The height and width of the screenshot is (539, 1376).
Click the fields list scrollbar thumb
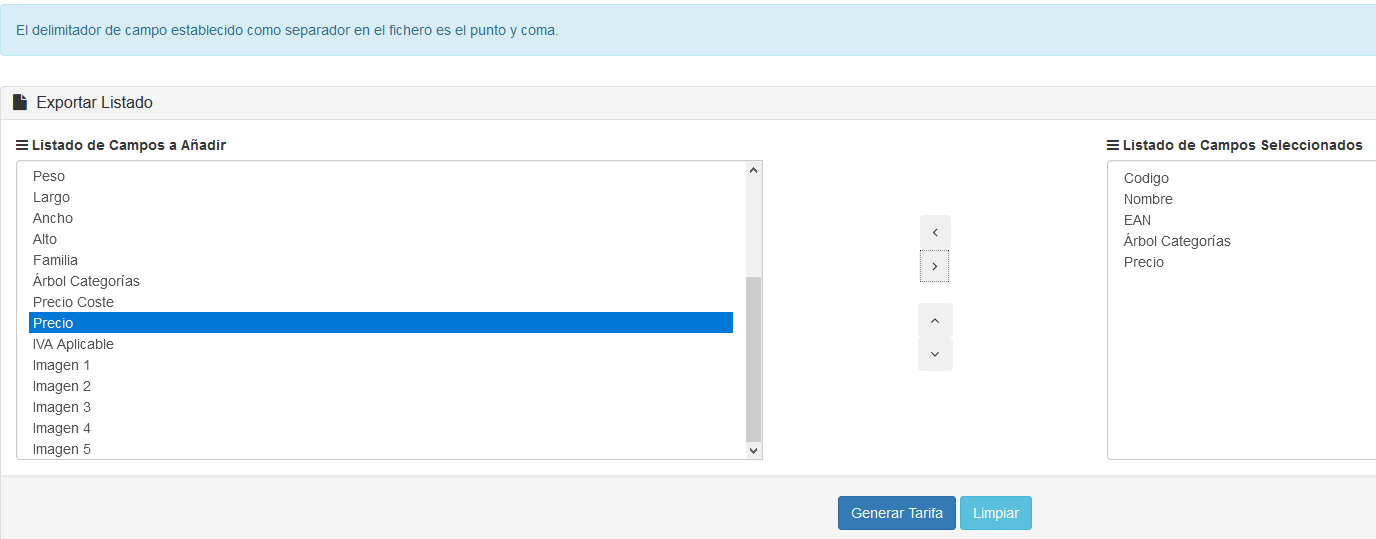(754, 359)
